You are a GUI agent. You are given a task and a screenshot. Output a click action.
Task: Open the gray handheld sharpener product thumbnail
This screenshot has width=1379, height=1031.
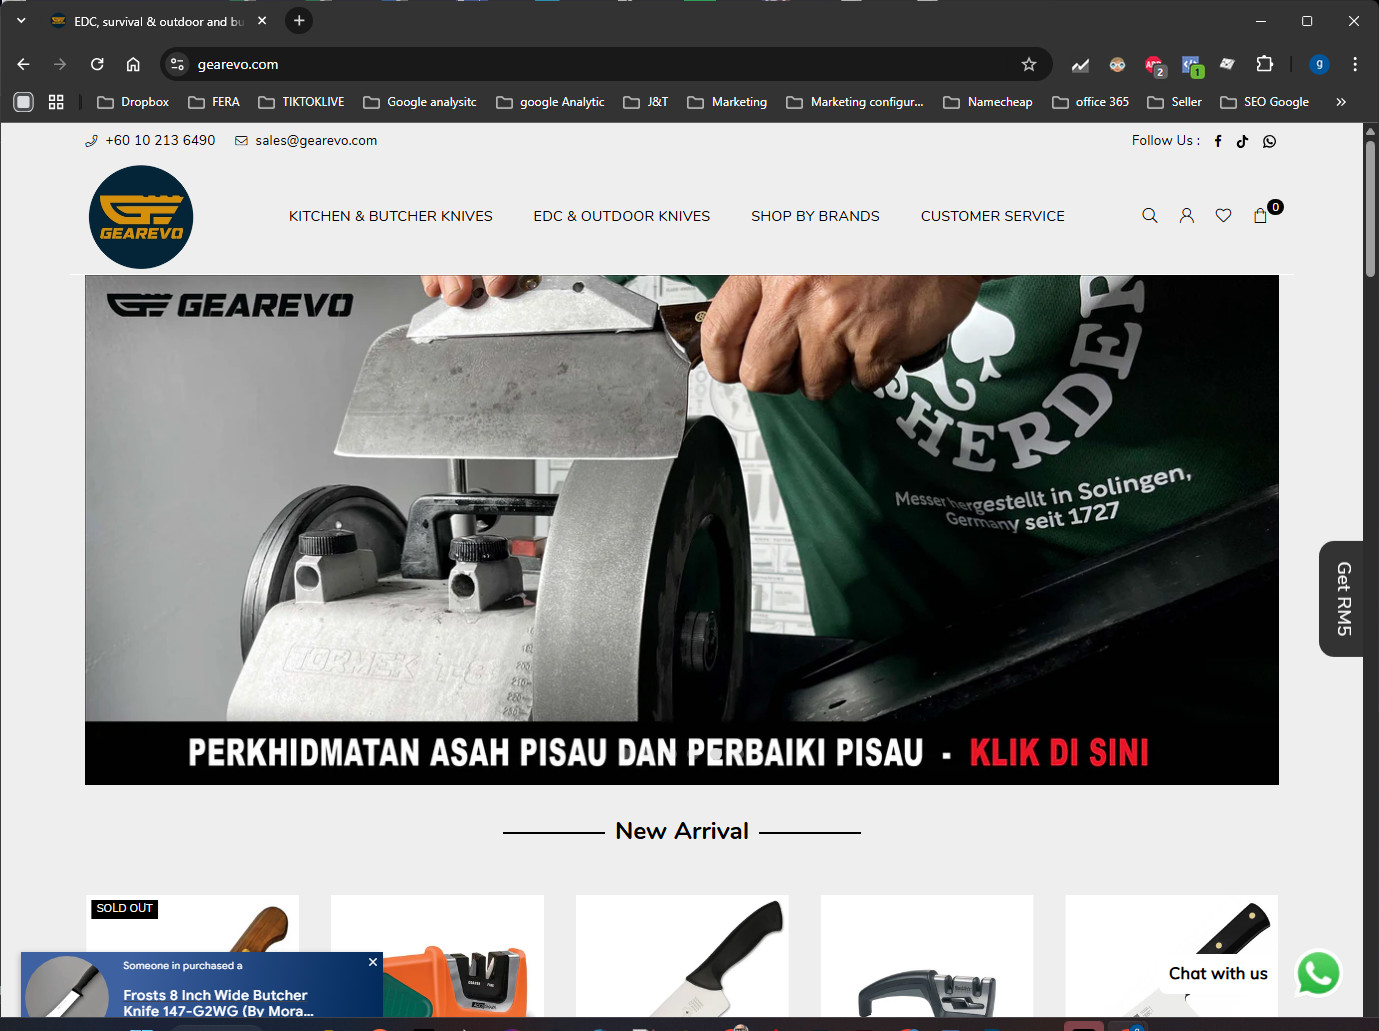(927, 956)
